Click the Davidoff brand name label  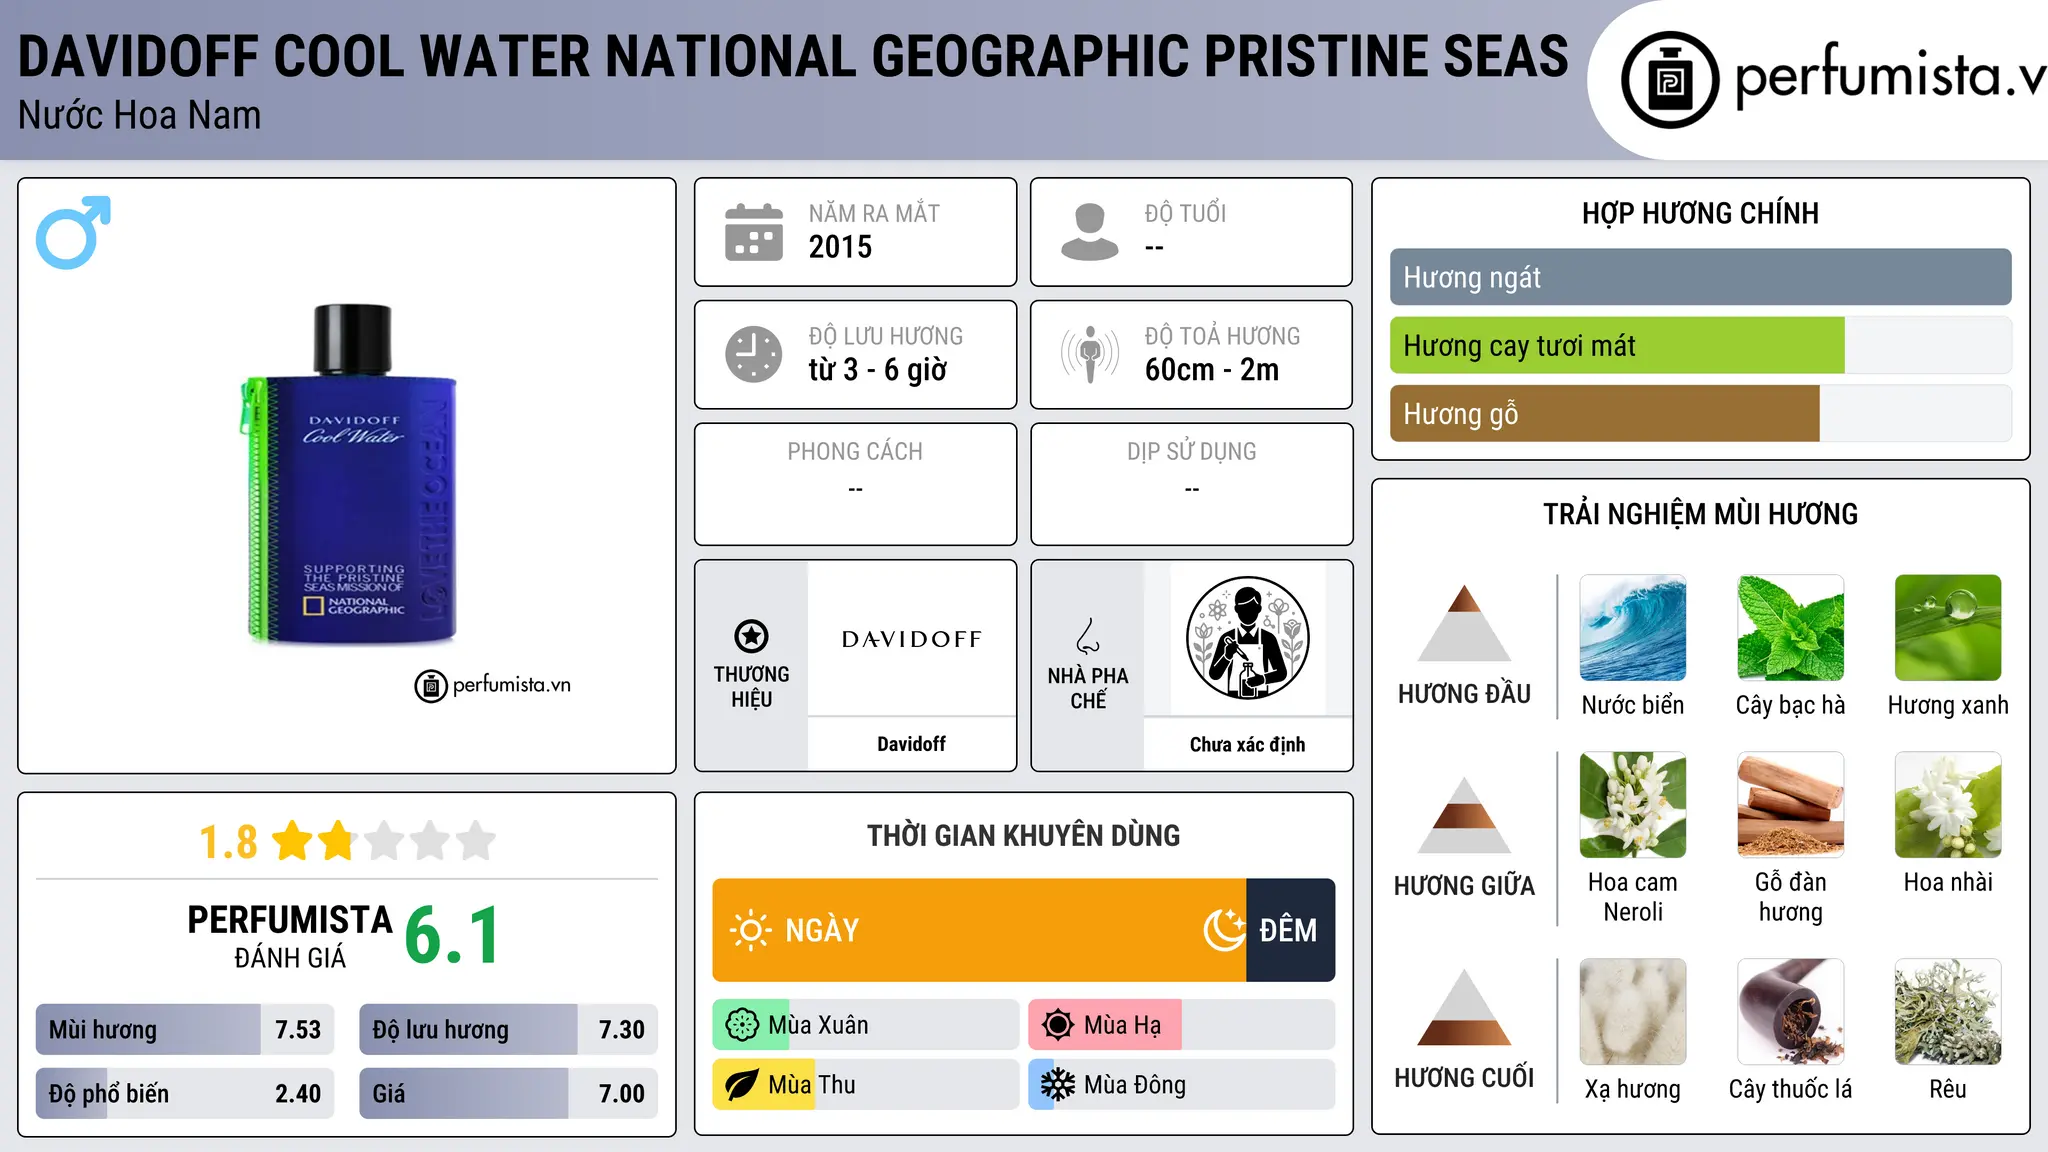click(x=911, y=744)
